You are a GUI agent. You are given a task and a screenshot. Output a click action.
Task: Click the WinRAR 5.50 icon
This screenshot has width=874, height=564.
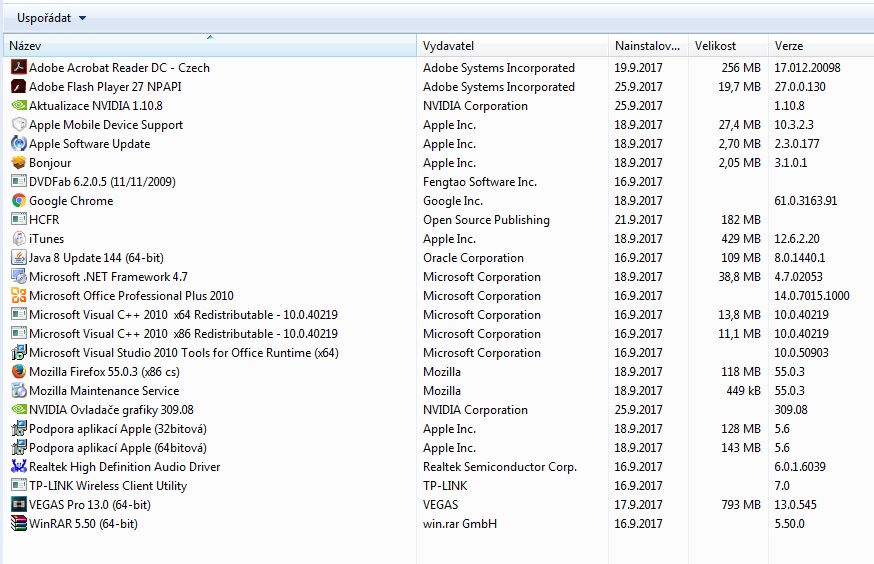[x=19, y=523]
